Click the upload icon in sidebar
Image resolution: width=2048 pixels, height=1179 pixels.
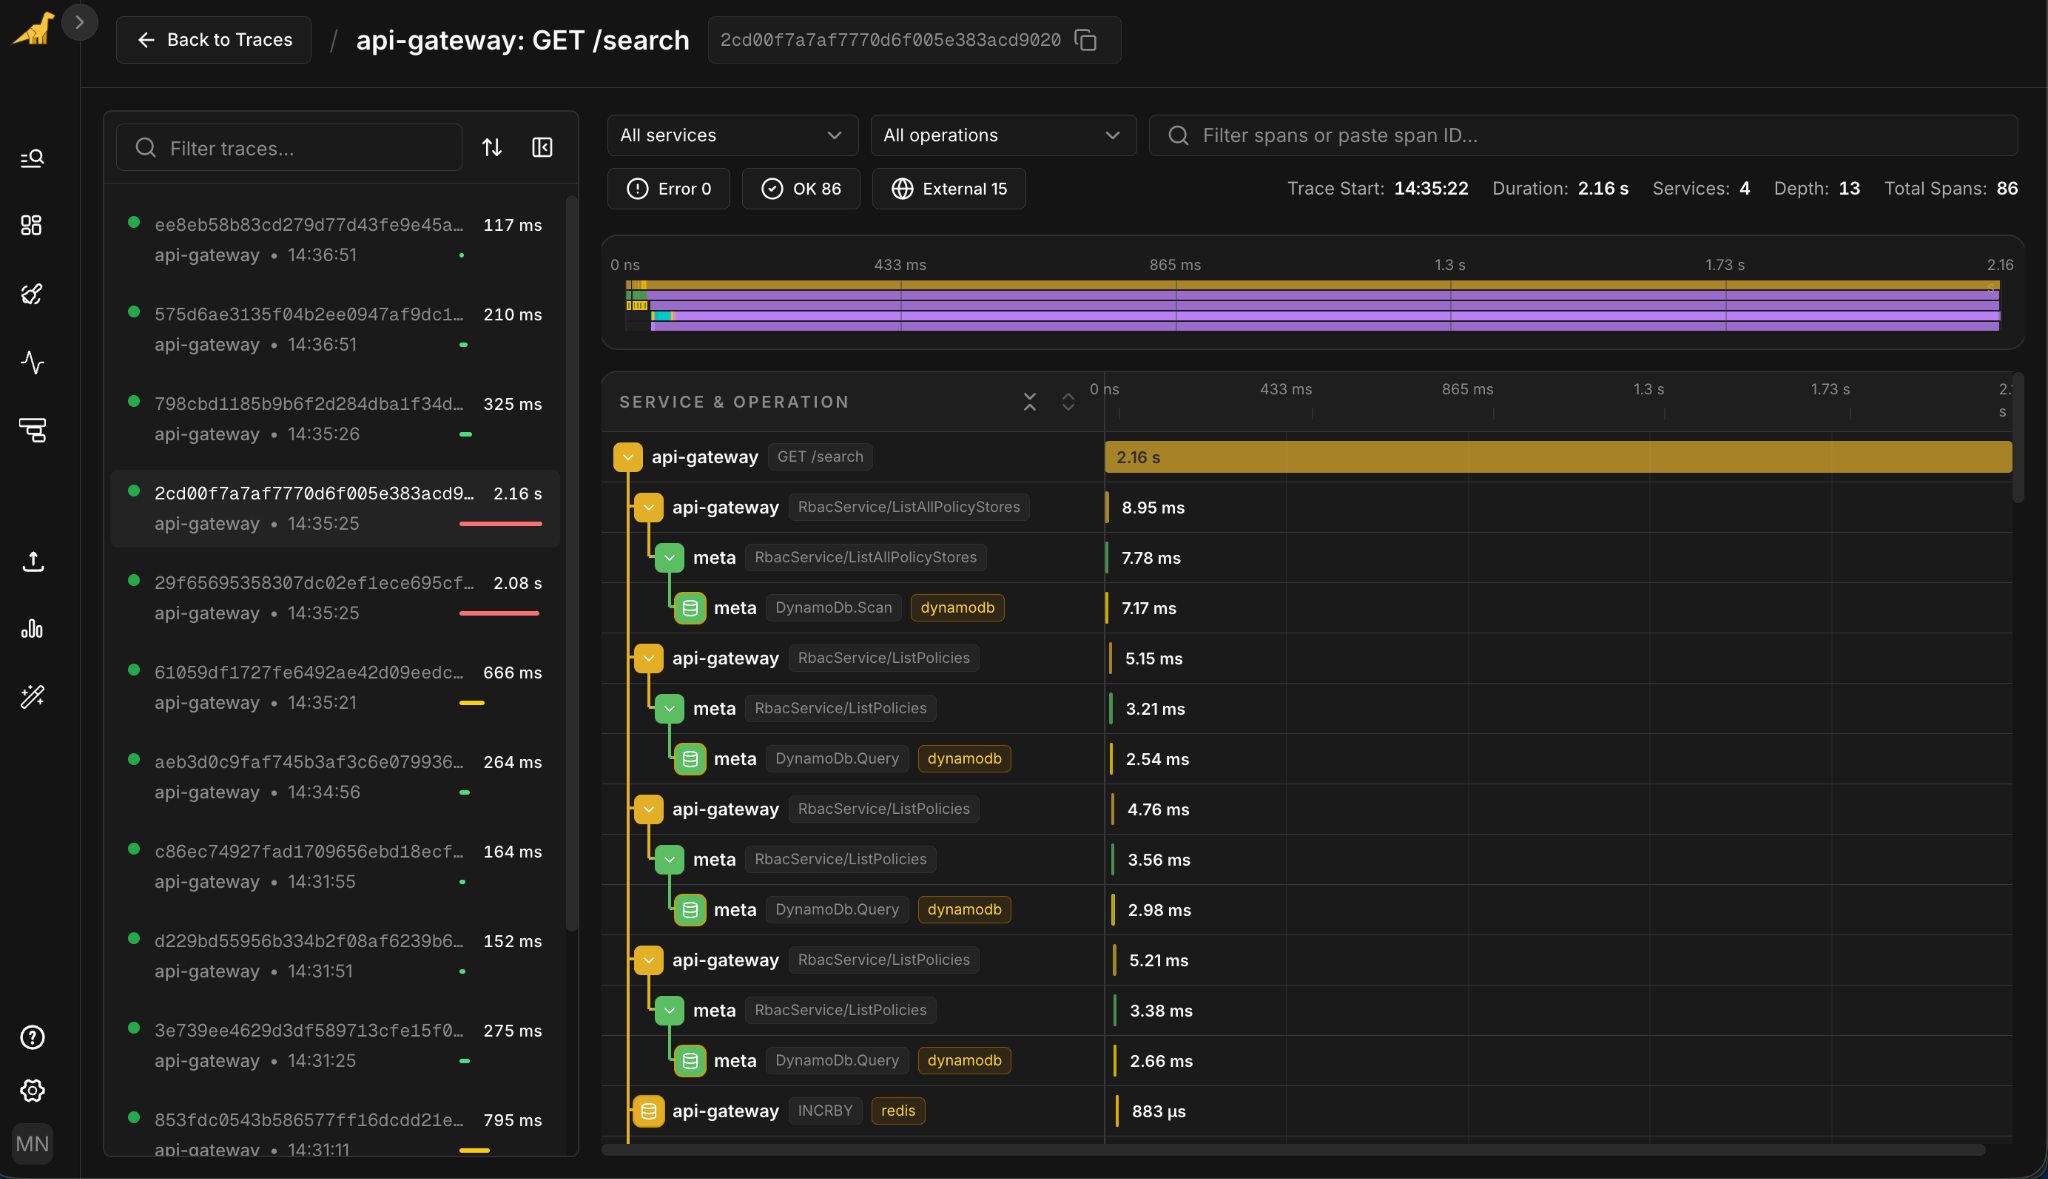click(32, 562)
